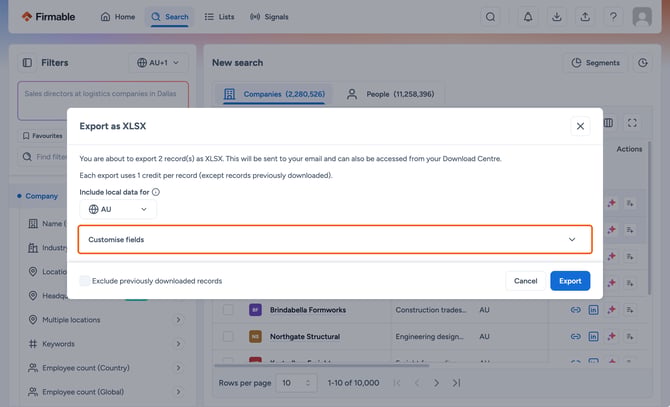Viewport: 670px width, 407px height.
Task: Click the AI sparkle icon for Northgate Structural
Action: click(x=611, y=337)
